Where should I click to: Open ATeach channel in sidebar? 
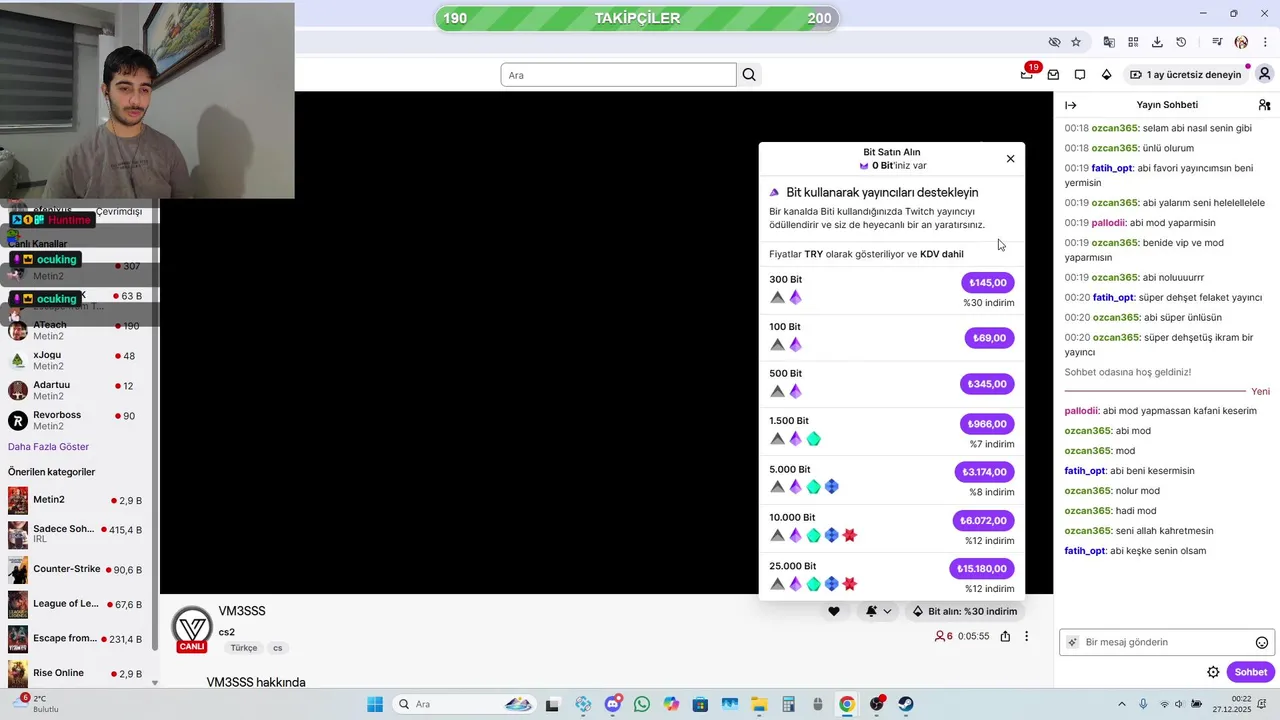click(x=77, y=331)
